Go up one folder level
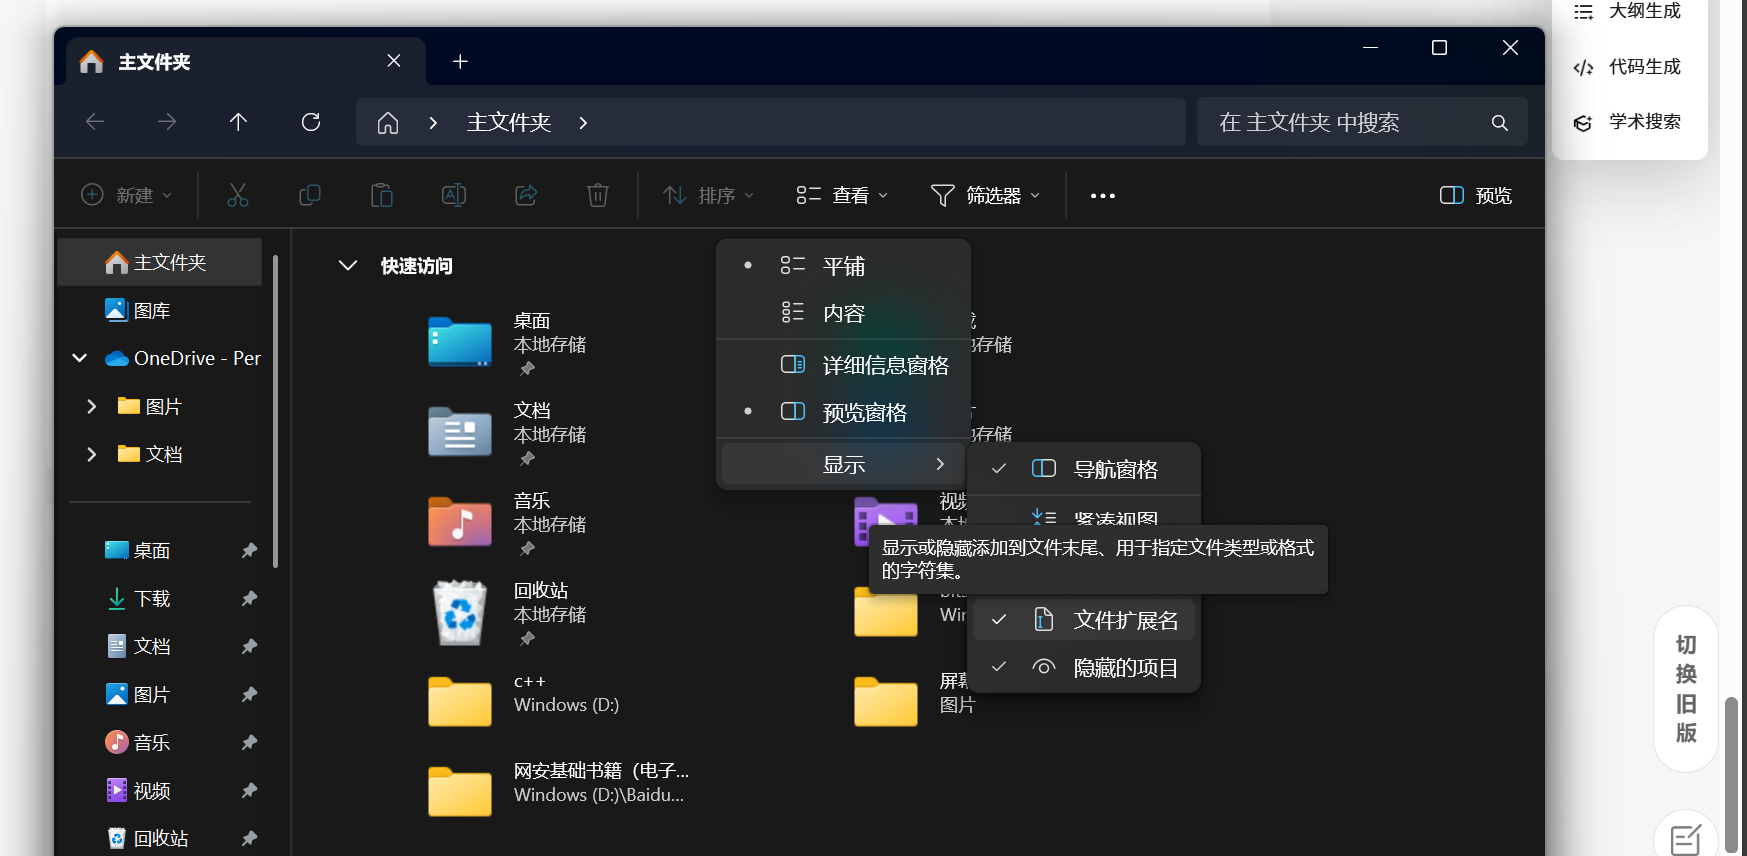Viewport: 1747px width, 856px height. pos(238,122)
